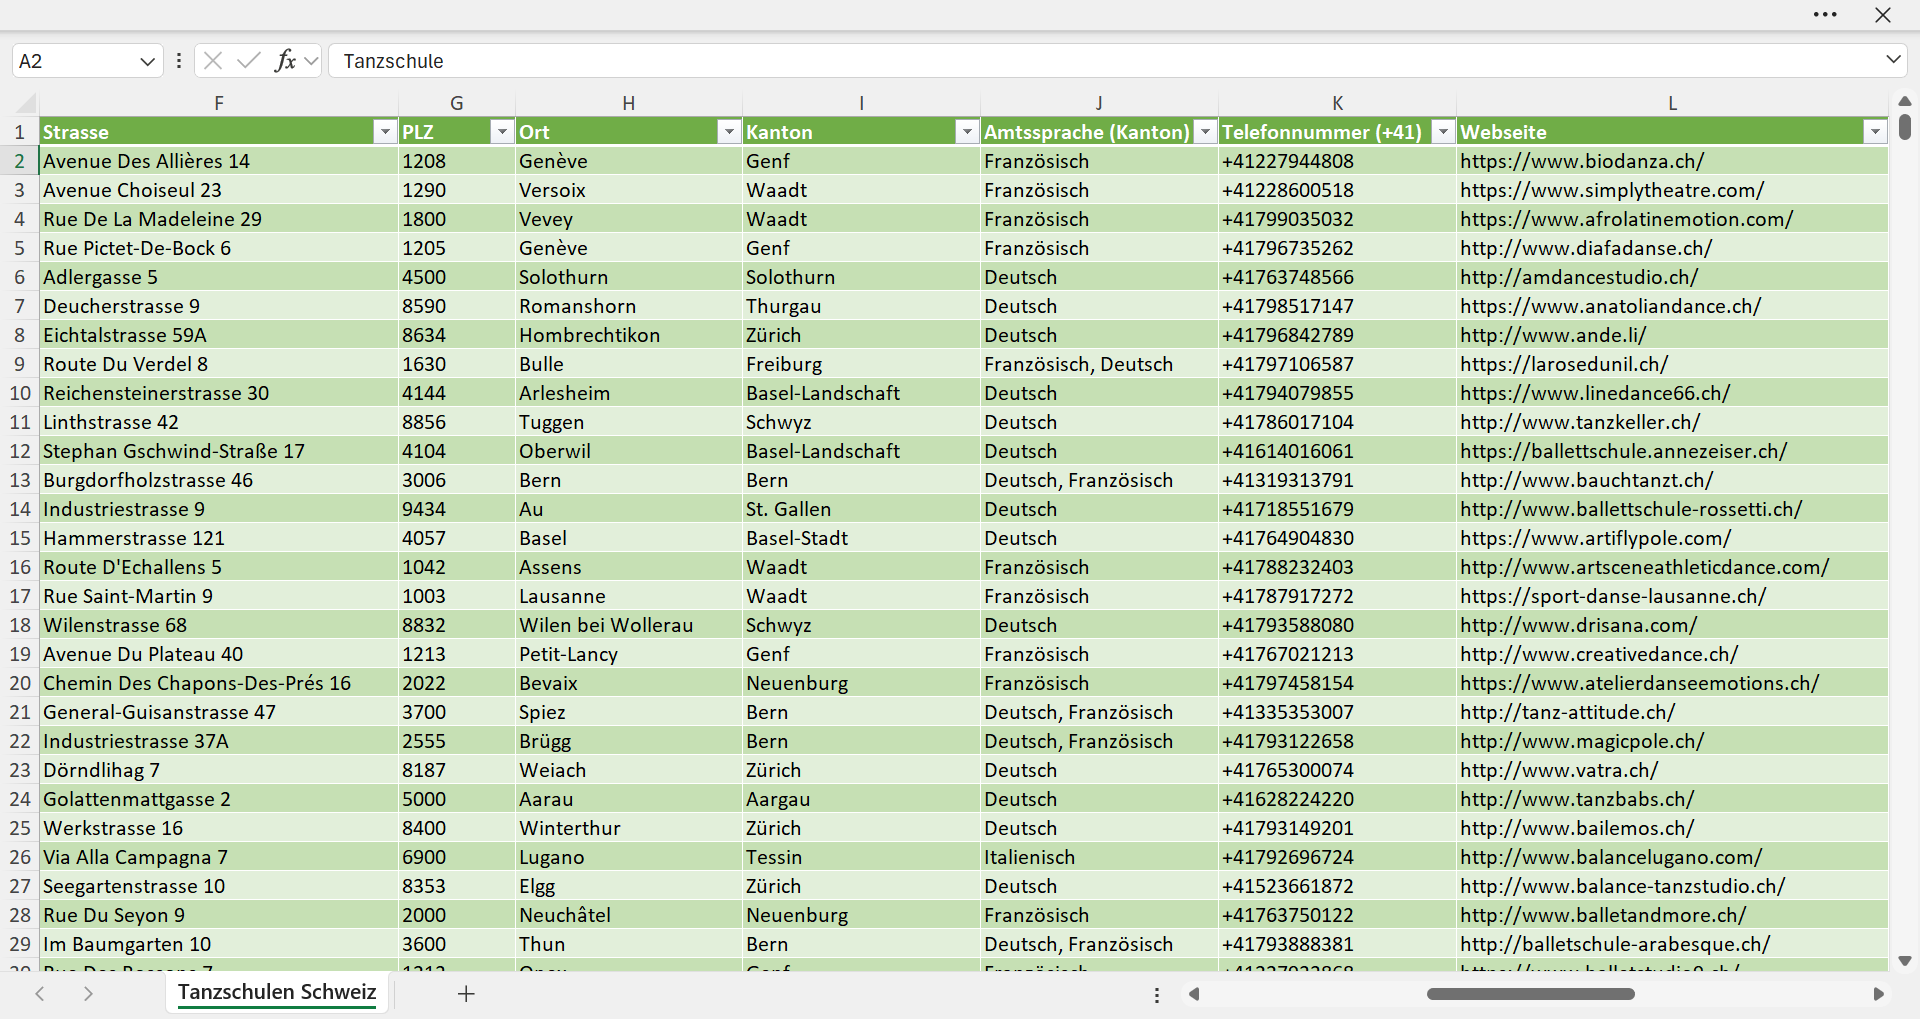1920x1019 pixels.
Task: Select Kanton cell Freiburg
Action: [x=861, y=364]
